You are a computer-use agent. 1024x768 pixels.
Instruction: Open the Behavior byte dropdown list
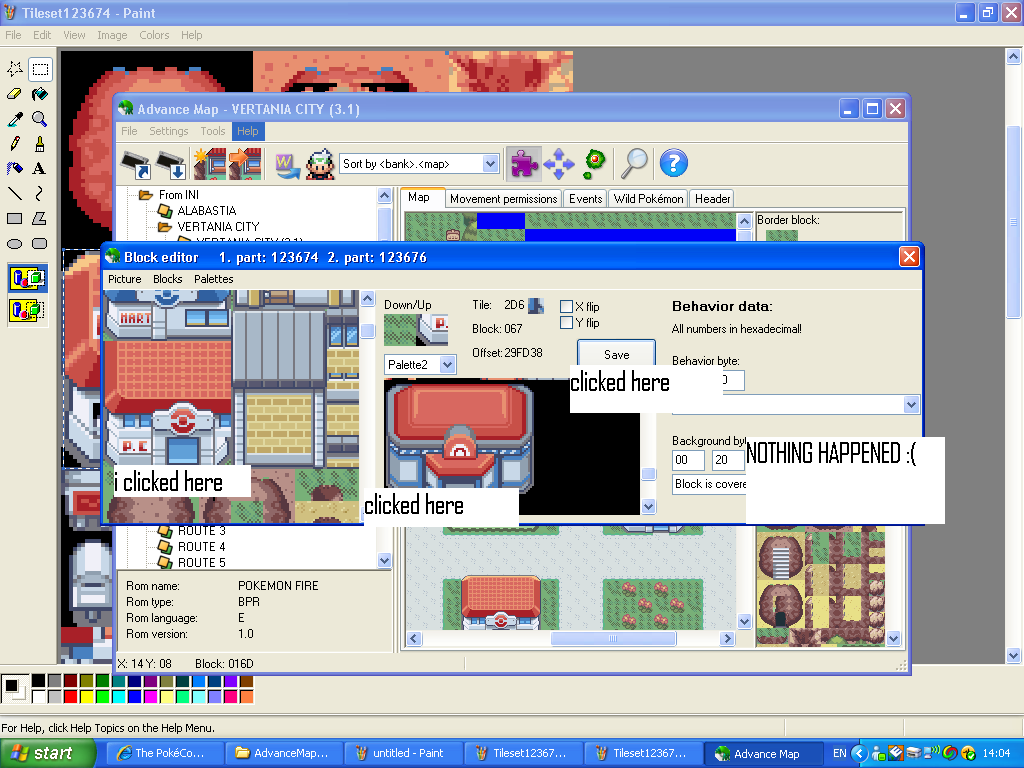point(910,404)
